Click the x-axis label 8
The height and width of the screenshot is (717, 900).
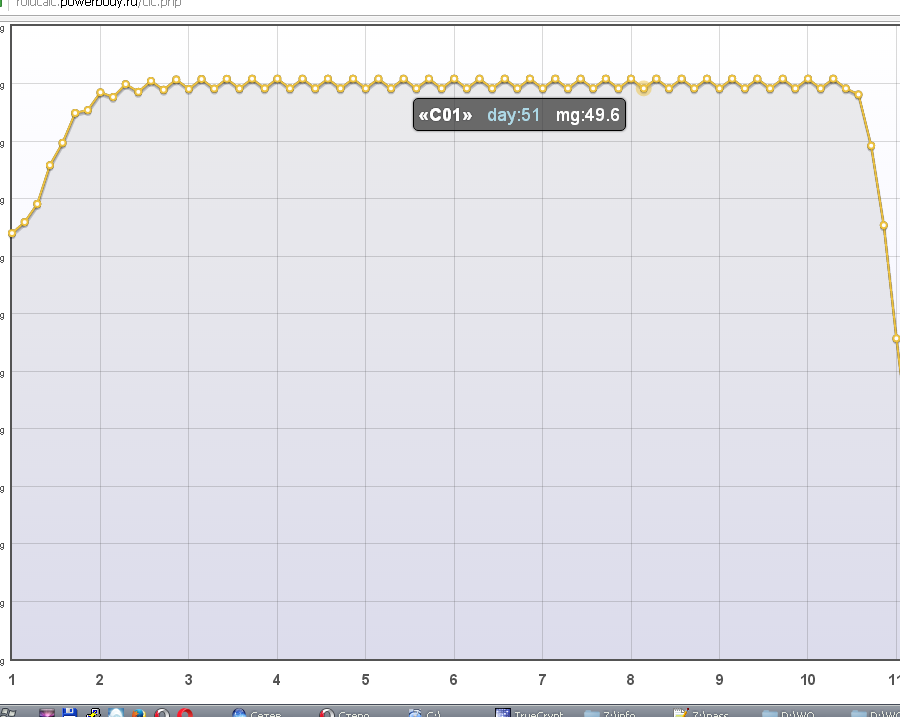click(631, 680)
